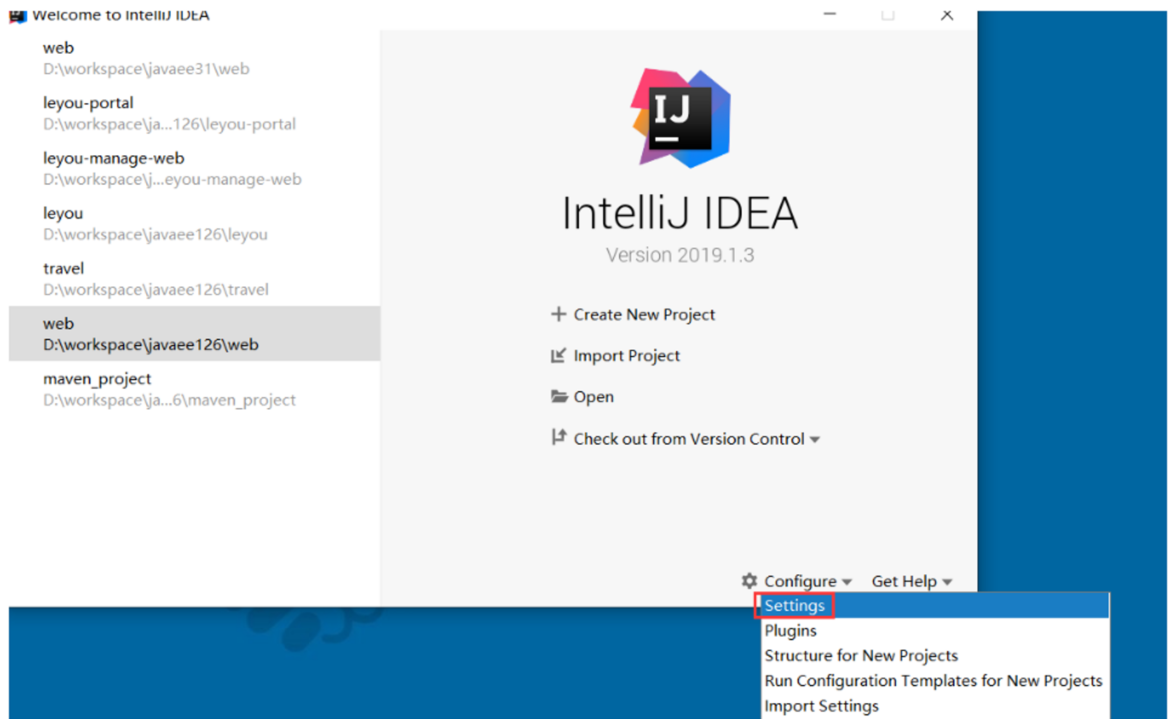Create New Project

point(644,314)
